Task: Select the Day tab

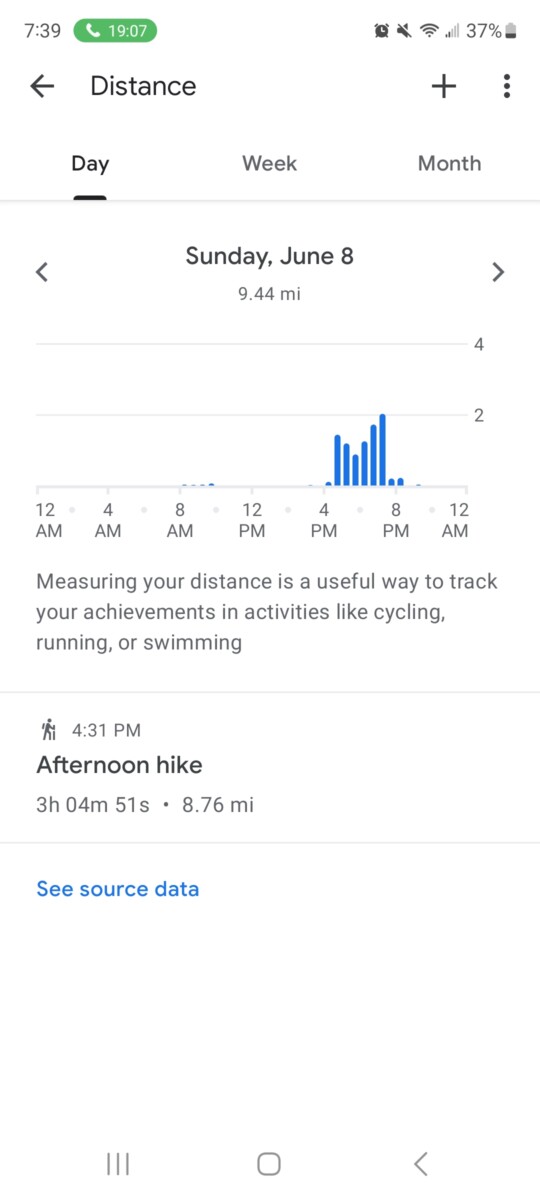Action: pyautogui.click(x=90, y=164)
